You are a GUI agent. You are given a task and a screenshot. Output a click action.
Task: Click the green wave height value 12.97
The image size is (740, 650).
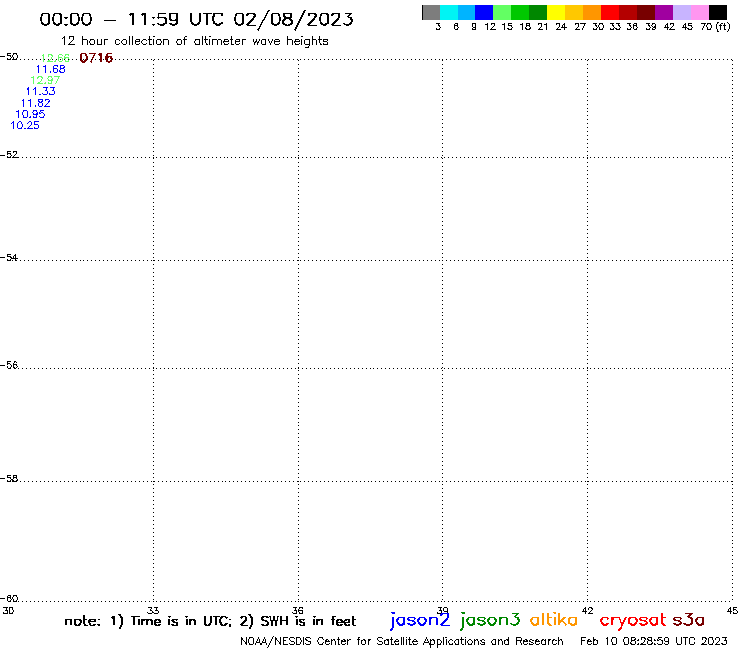point(45,80)
